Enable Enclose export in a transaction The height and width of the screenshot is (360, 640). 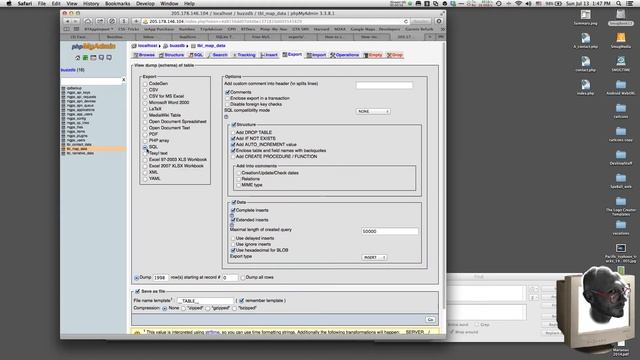point(228,98)
